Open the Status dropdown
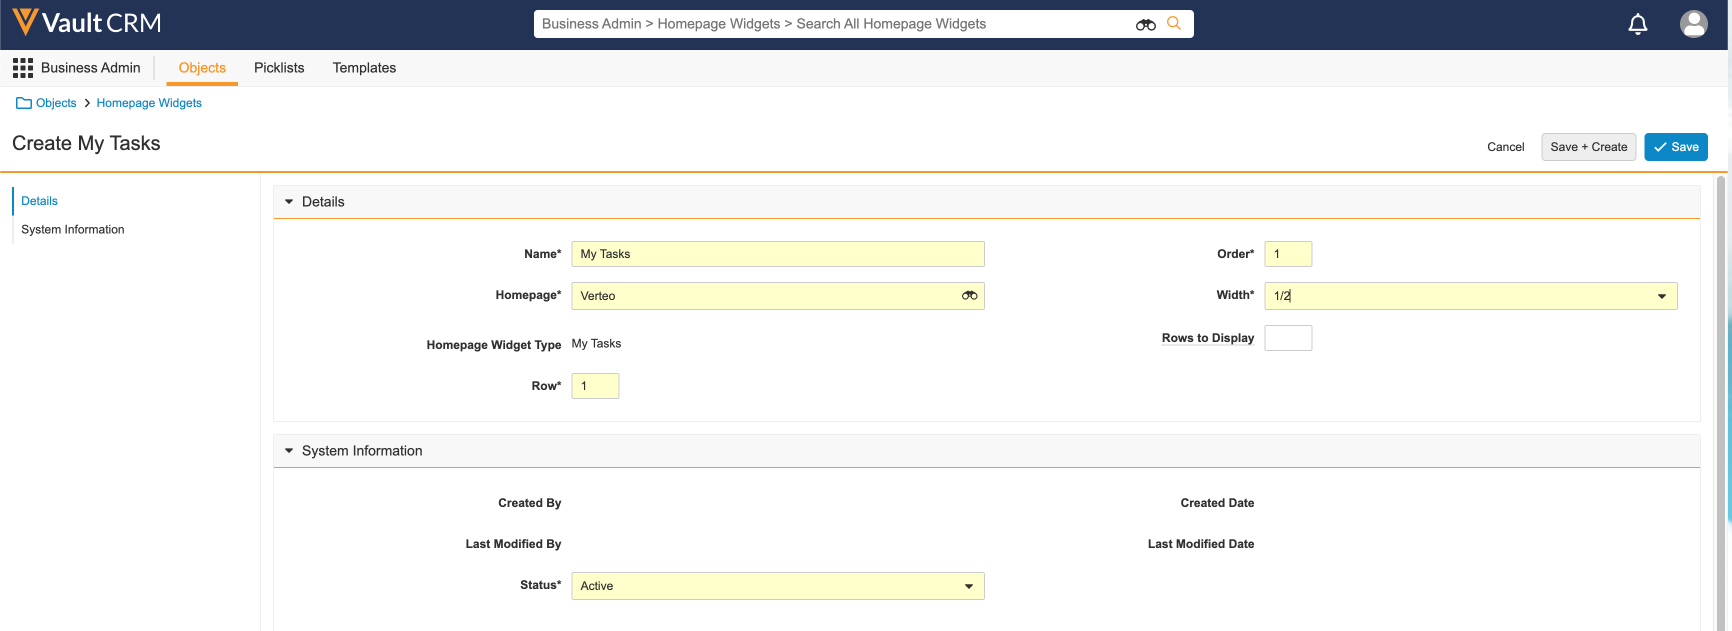 tap(968, 586)
